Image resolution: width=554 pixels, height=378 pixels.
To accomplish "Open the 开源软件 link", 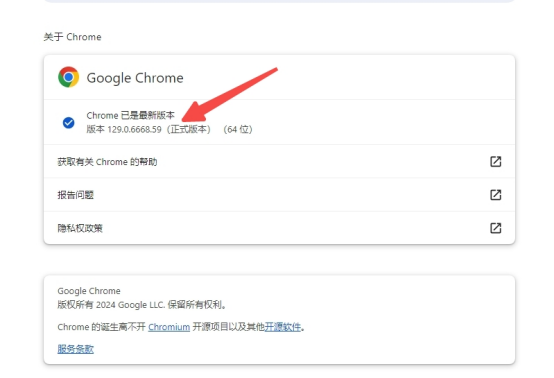I will coord(283,327).
